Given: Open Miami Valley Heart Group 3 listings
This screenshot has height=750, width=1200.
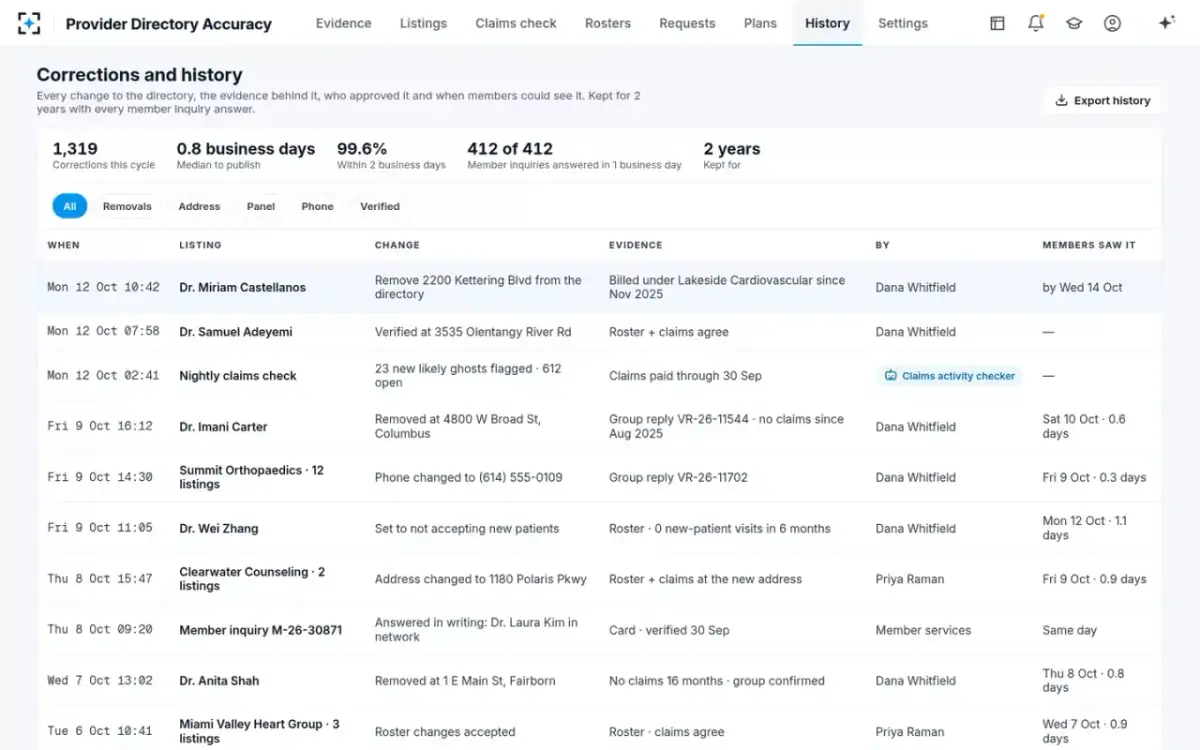Looking at the screenshot, I should [x=259, y=731].
